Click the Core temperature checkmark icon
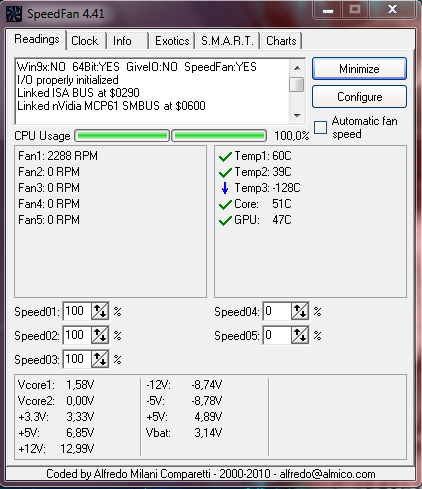This screenshot has height=489, width=422. tap(225, 204)
